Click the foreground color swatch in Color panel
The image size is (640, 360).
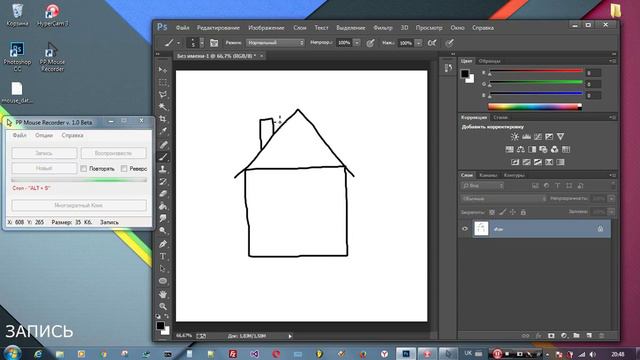tap(465, 74)
